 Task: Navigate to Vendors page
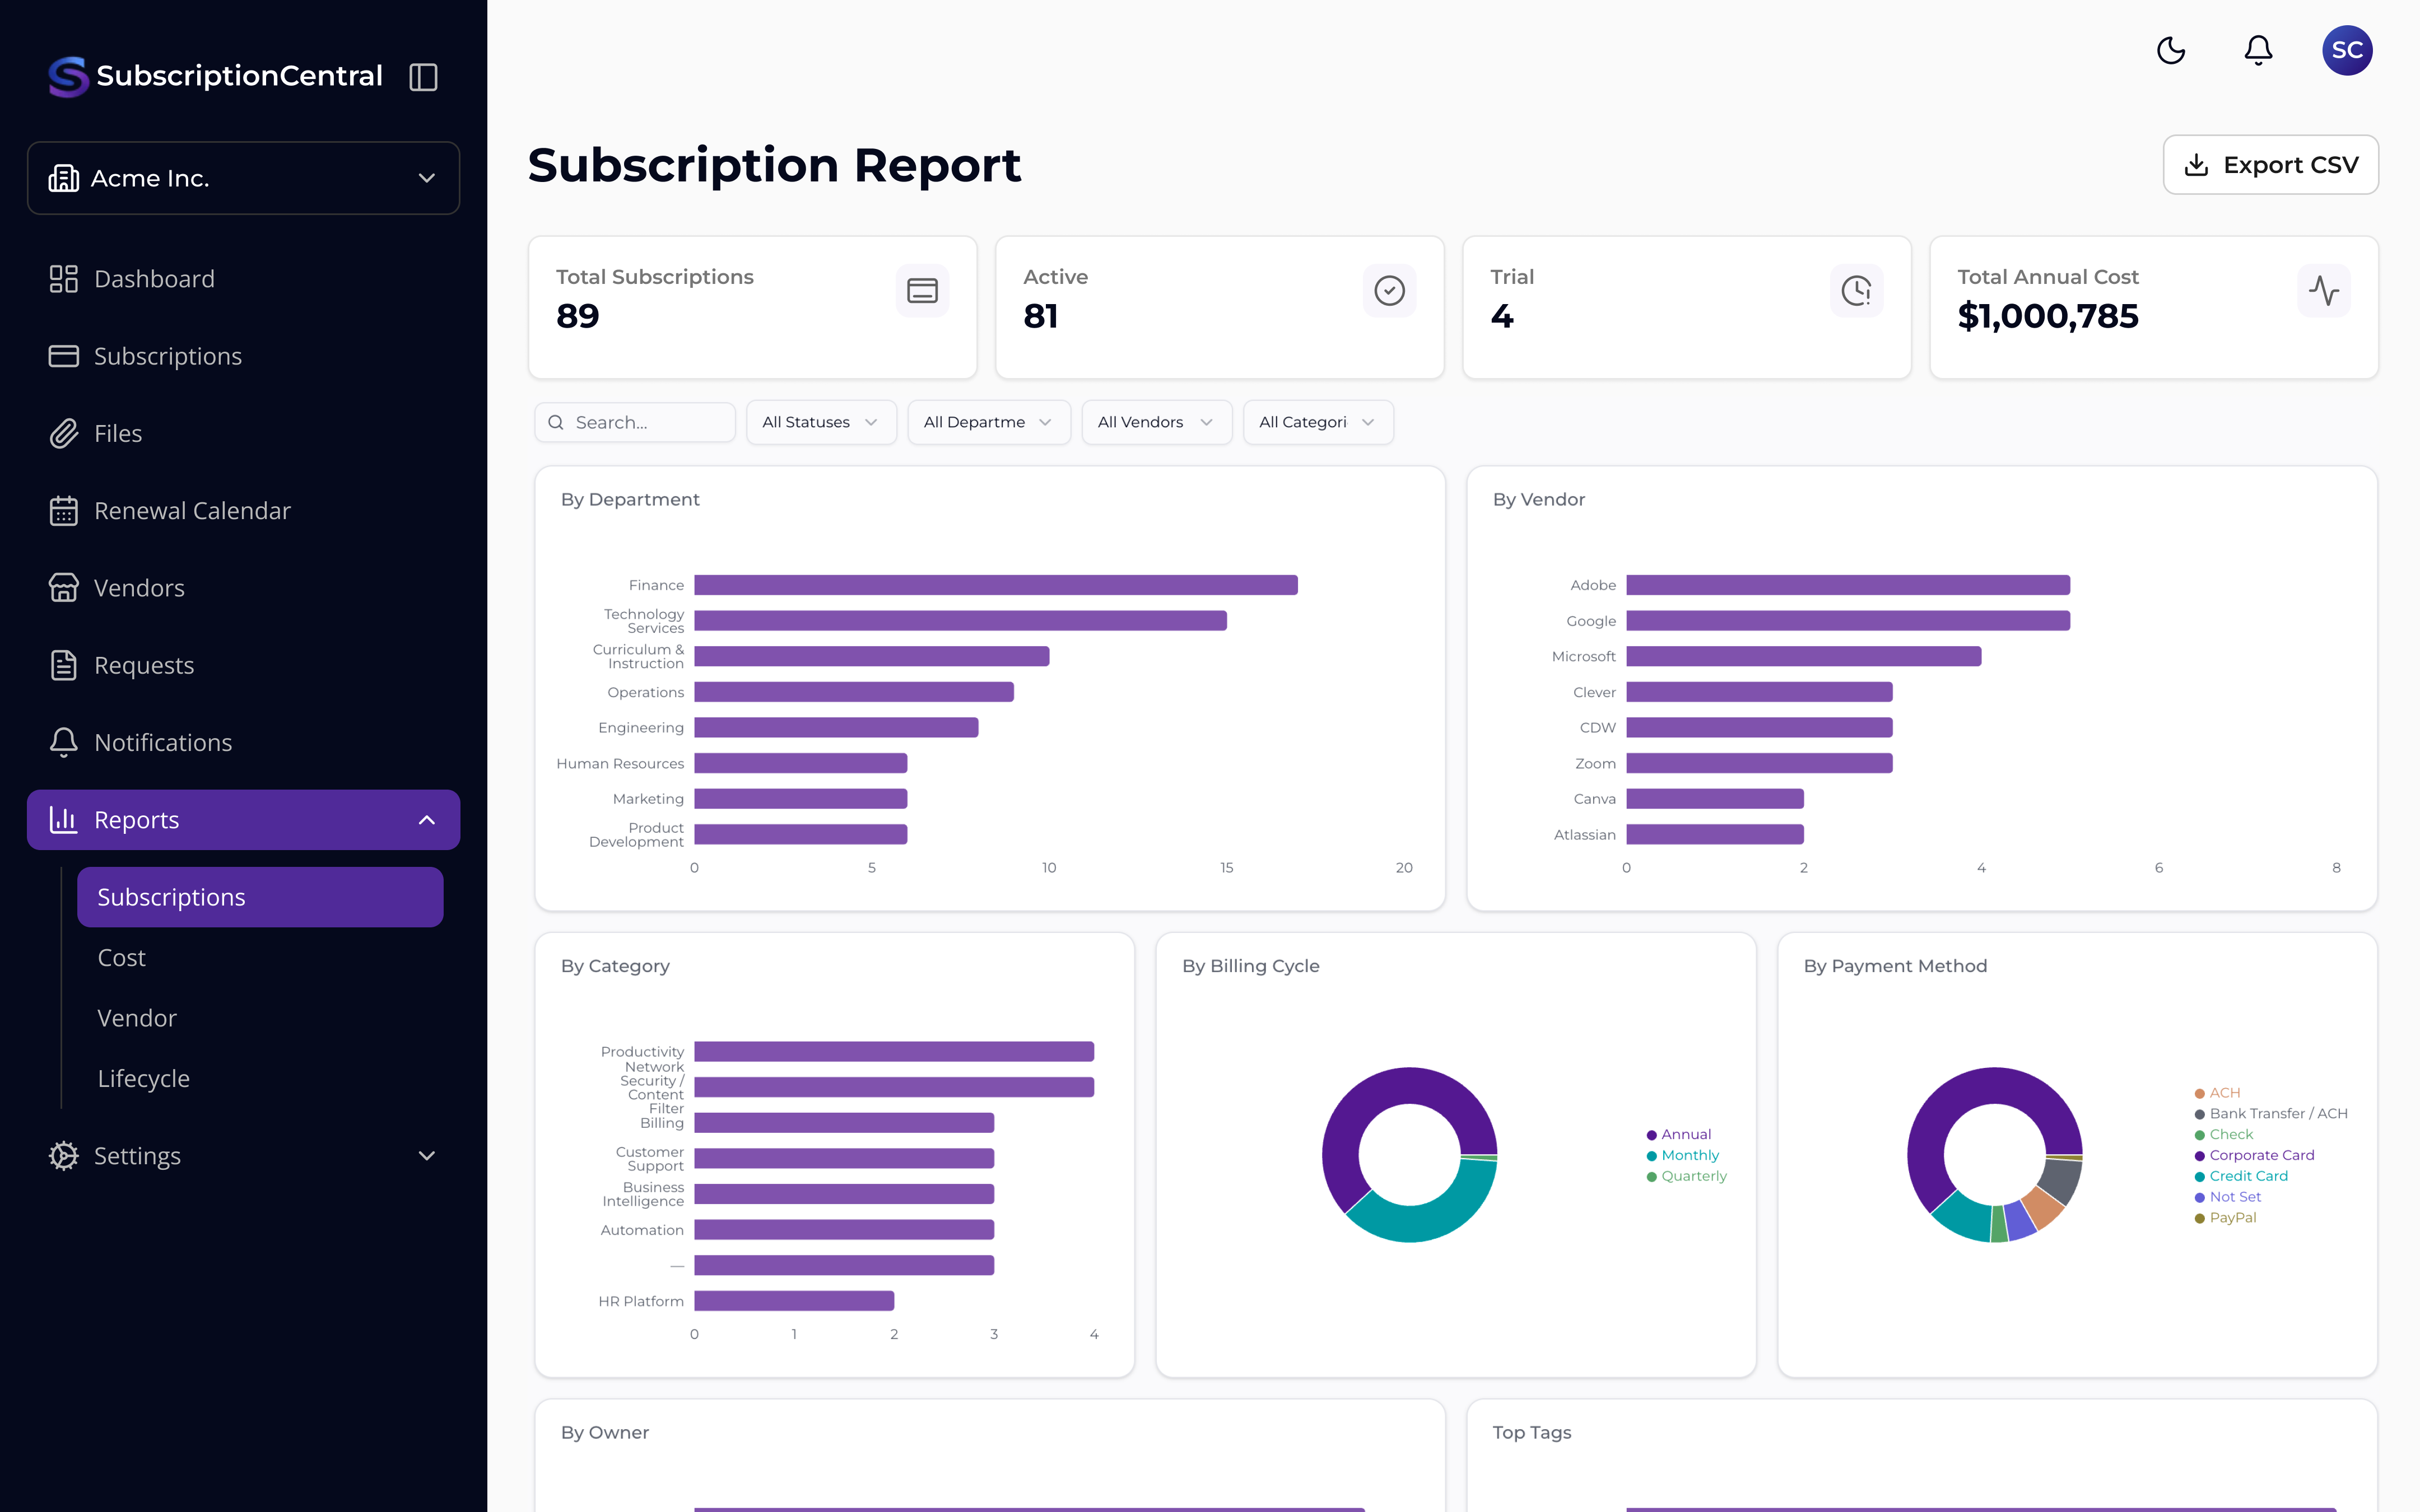click(x=243, y=588)
